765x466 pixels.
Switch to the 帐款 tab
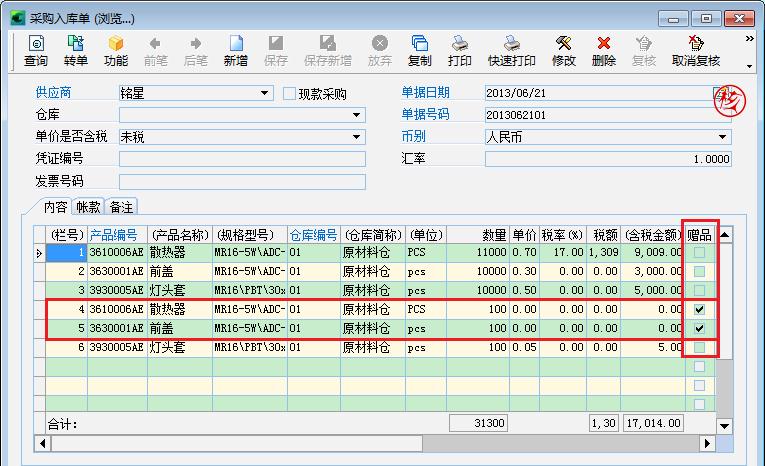[88, 207]
